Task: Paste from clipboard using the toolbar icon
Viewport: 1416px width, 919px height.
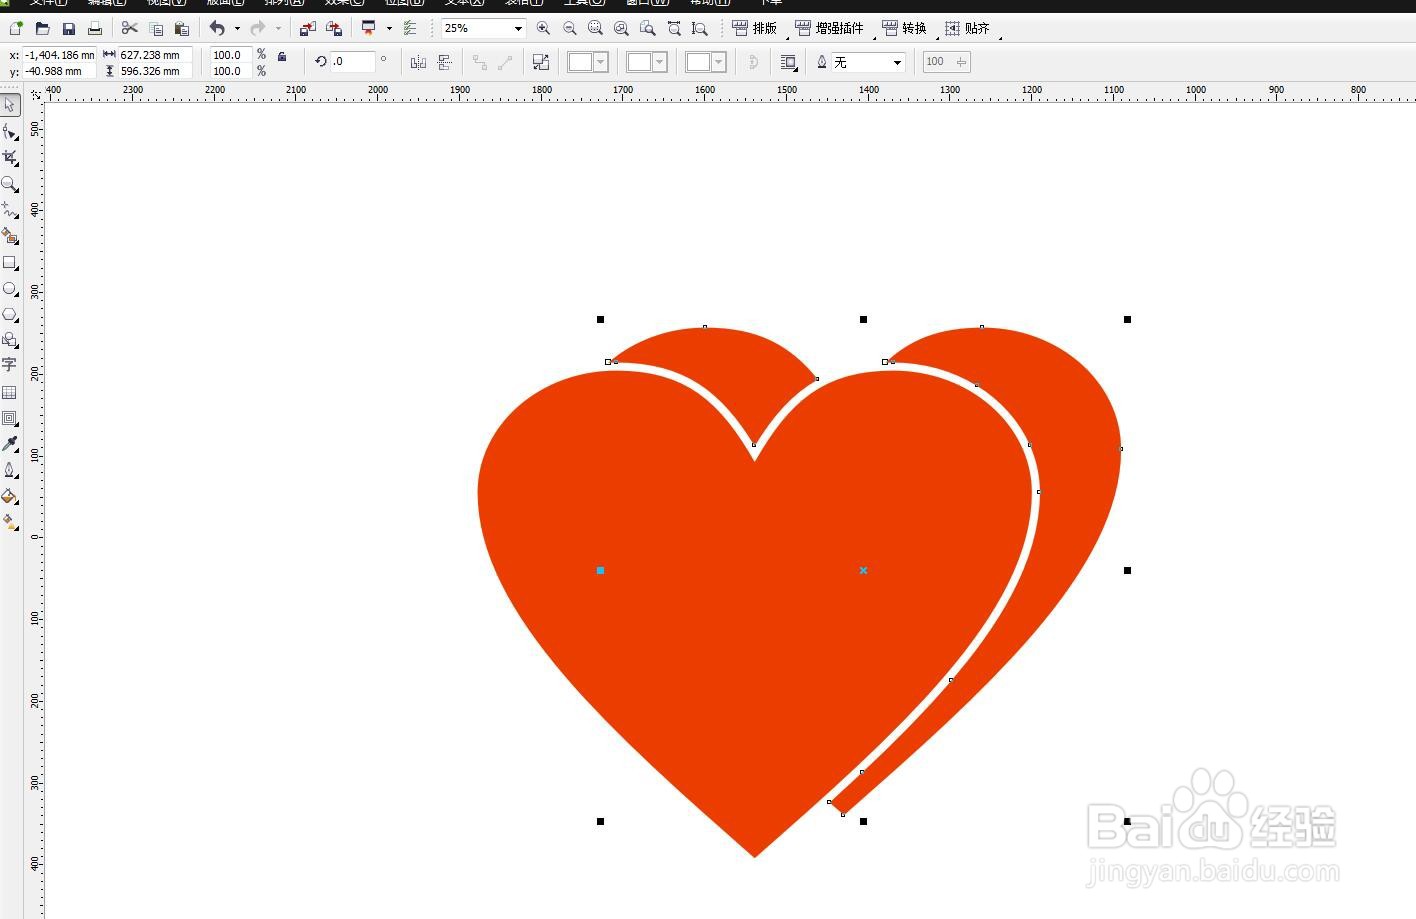Action: (x=181, y=29)
